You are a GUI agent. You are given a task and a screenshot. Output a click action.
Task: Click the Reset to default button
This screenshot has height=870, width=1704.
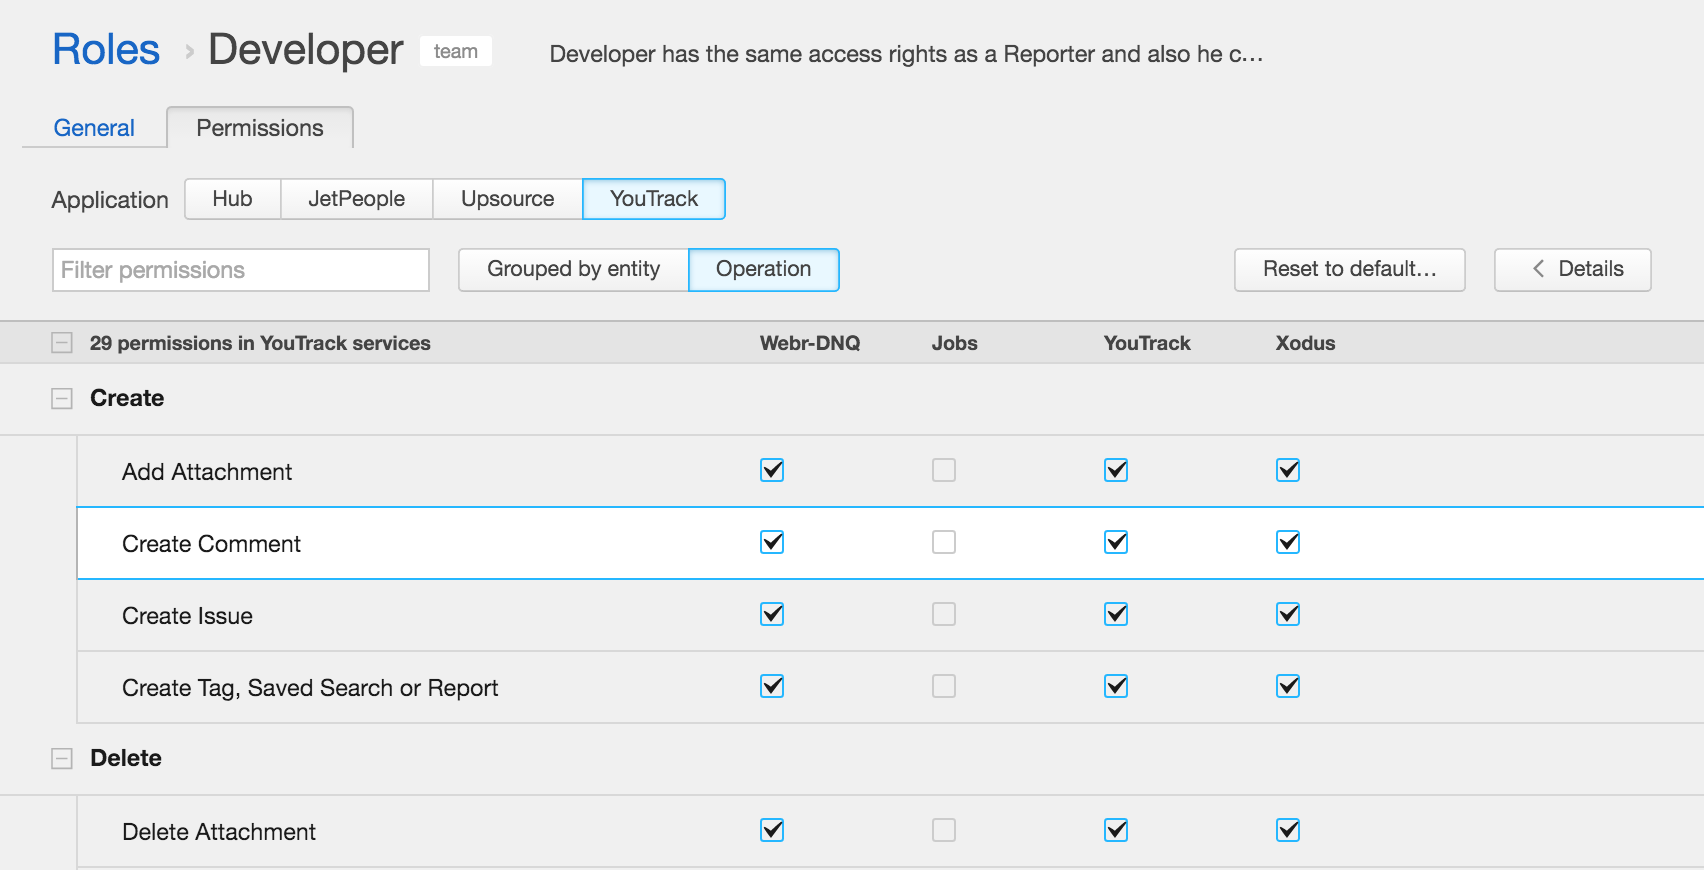[1350, 270]
